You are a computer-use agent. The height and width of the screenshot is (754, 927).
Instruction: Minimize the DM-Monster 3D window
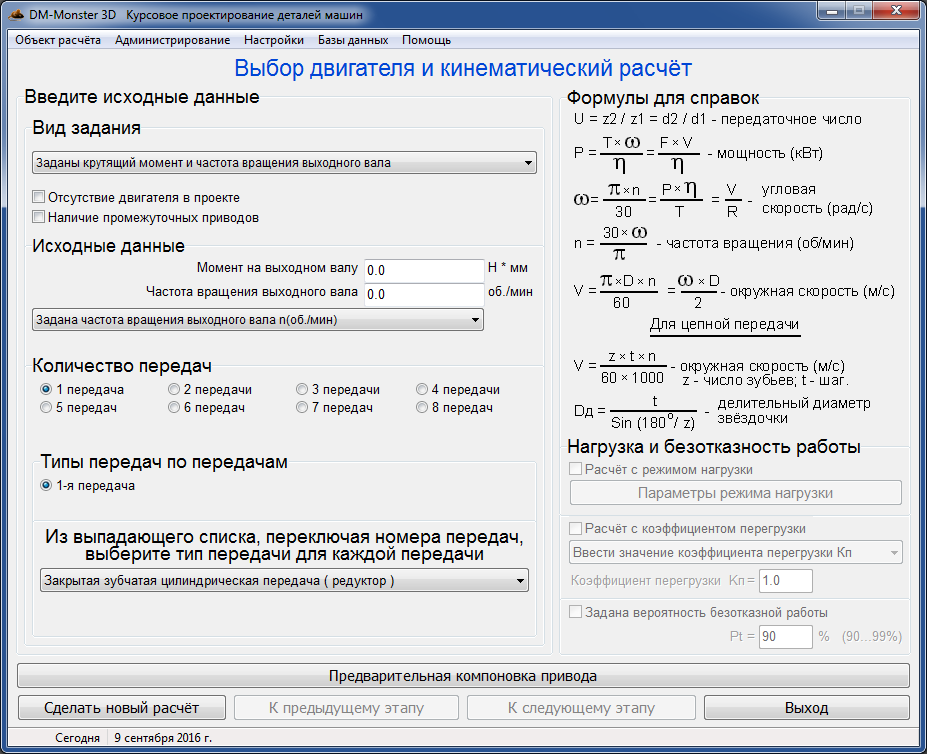click(831, 11)
